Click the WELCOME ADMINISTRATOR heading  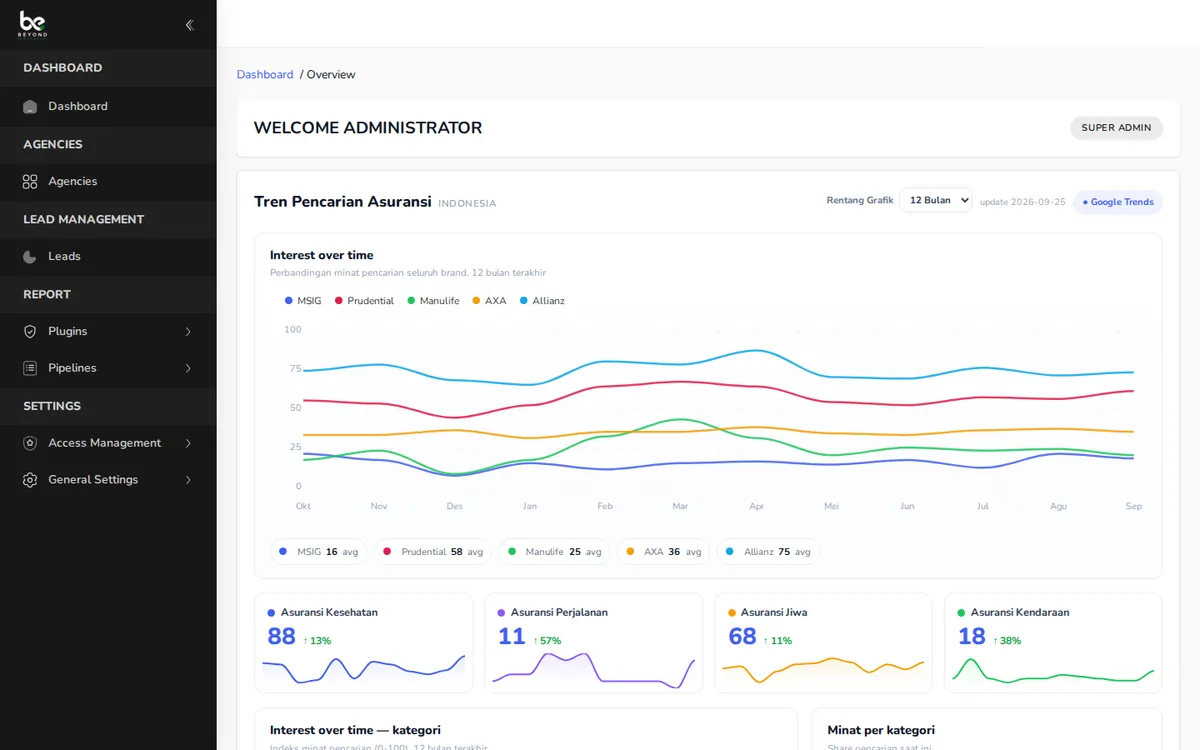pyautogui.click(x=368, y=128)
